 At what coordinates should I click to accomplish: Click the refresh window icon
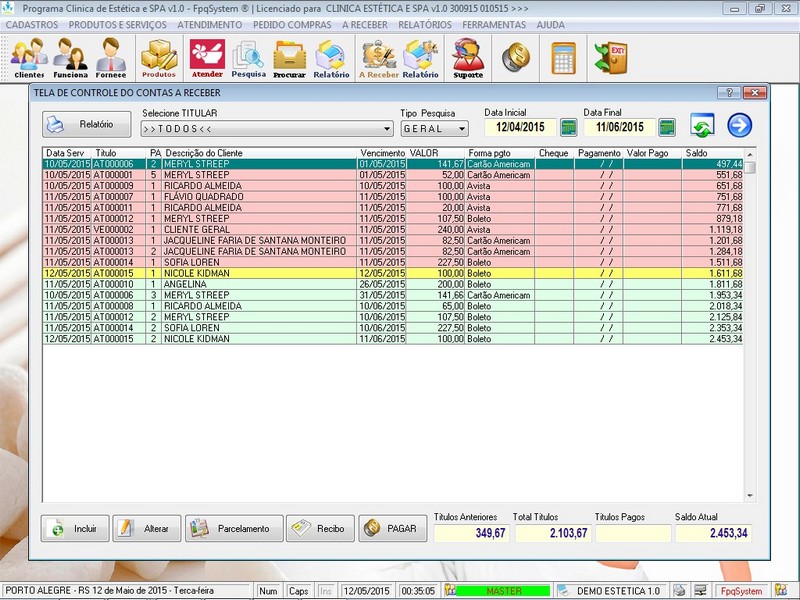(702, 126)
